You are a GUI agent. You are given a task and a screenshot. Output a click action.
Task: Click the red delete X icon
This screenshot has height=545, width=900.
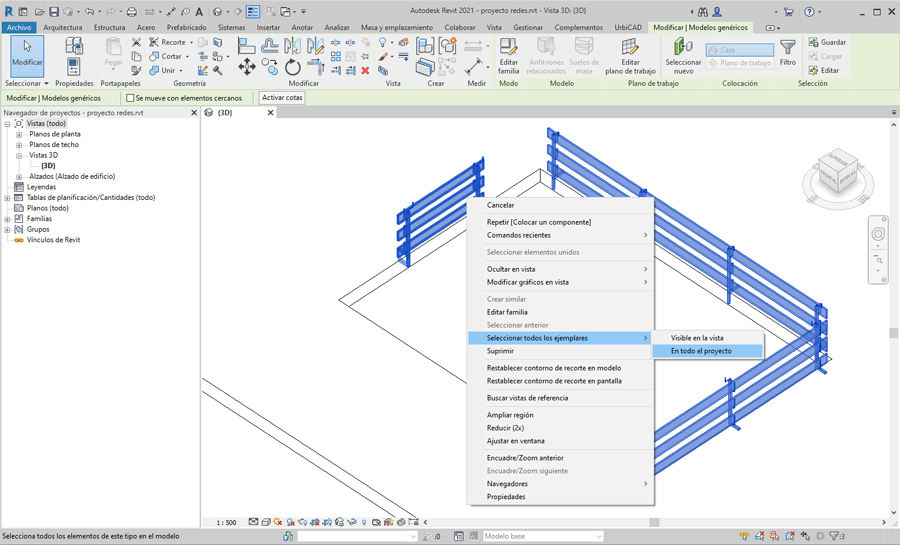tap(365, 71)
